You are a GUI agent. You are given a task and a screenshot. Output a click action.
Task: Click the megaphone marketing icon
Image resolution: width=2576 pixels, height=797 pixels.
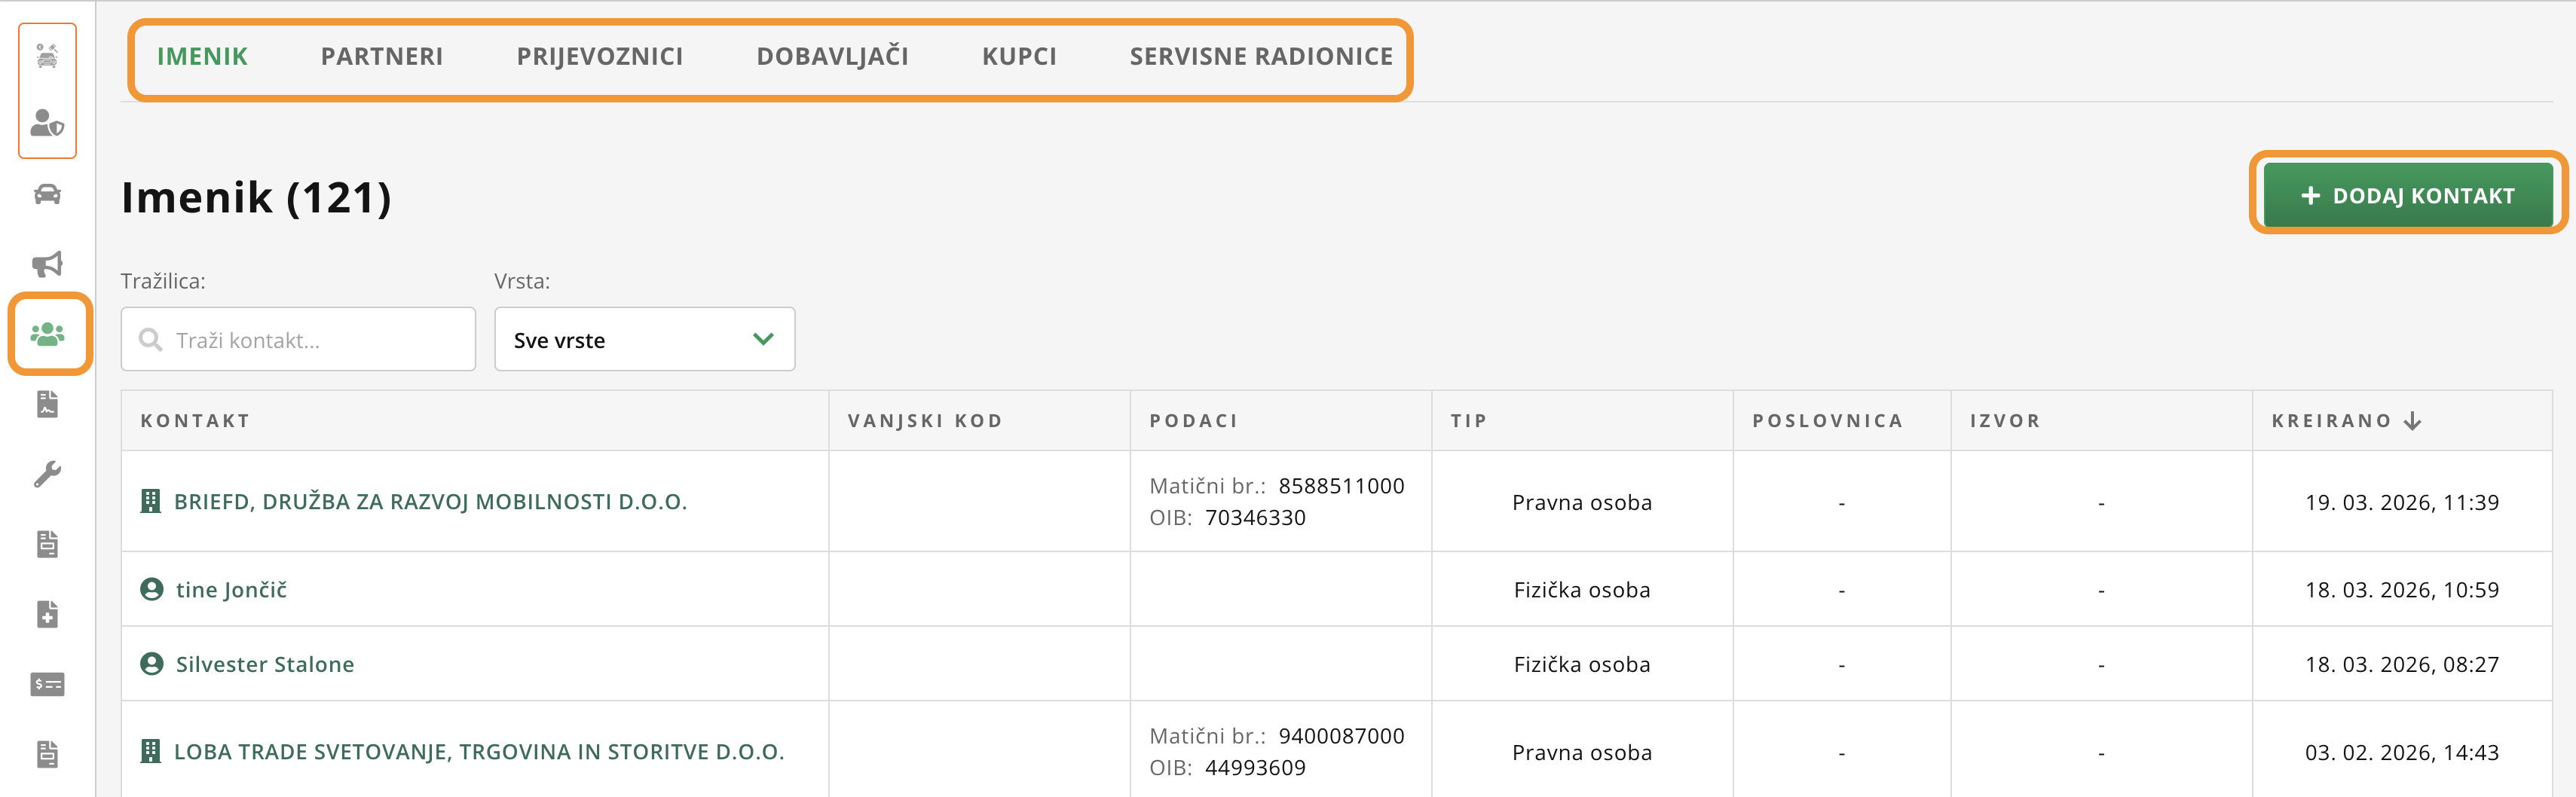pyautogui.click(x=47, y=264)
